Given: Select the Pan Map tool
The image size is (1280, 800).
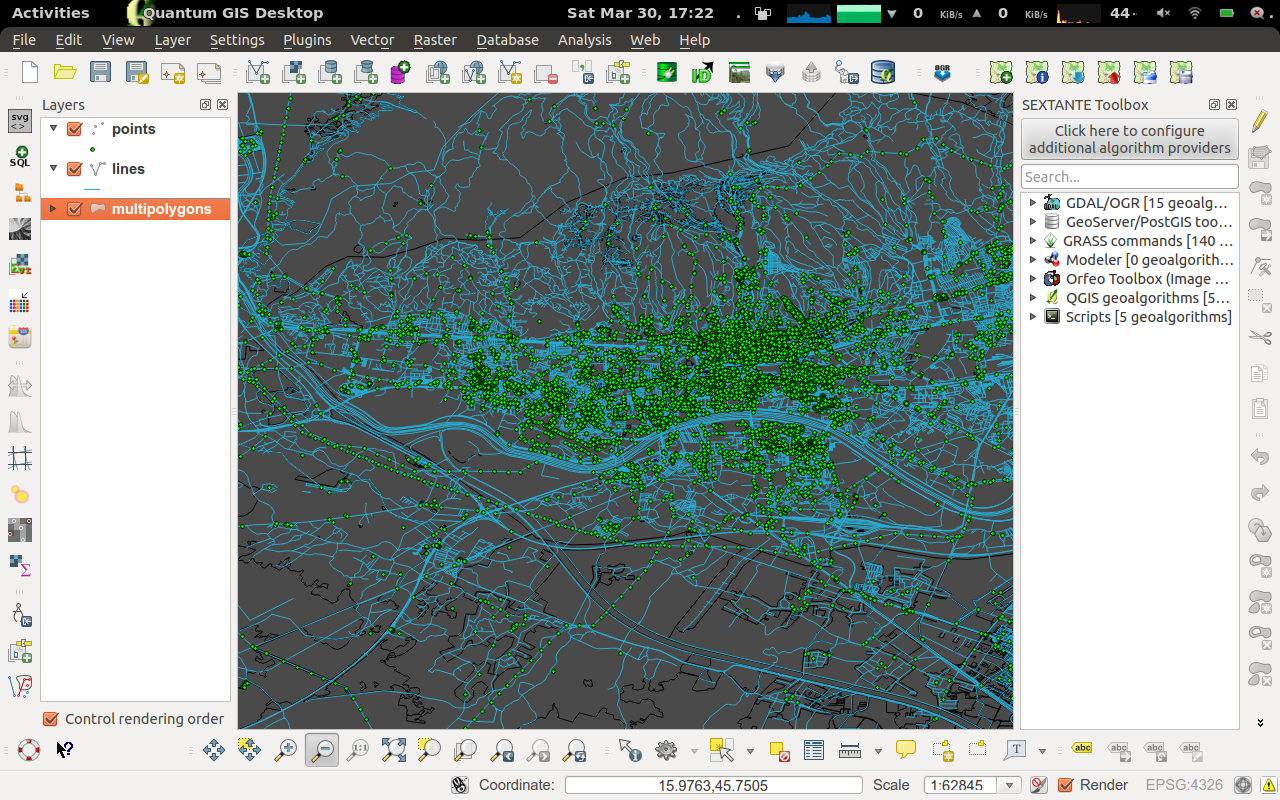Looking at the screenshot, I should (x=214, y=750).
